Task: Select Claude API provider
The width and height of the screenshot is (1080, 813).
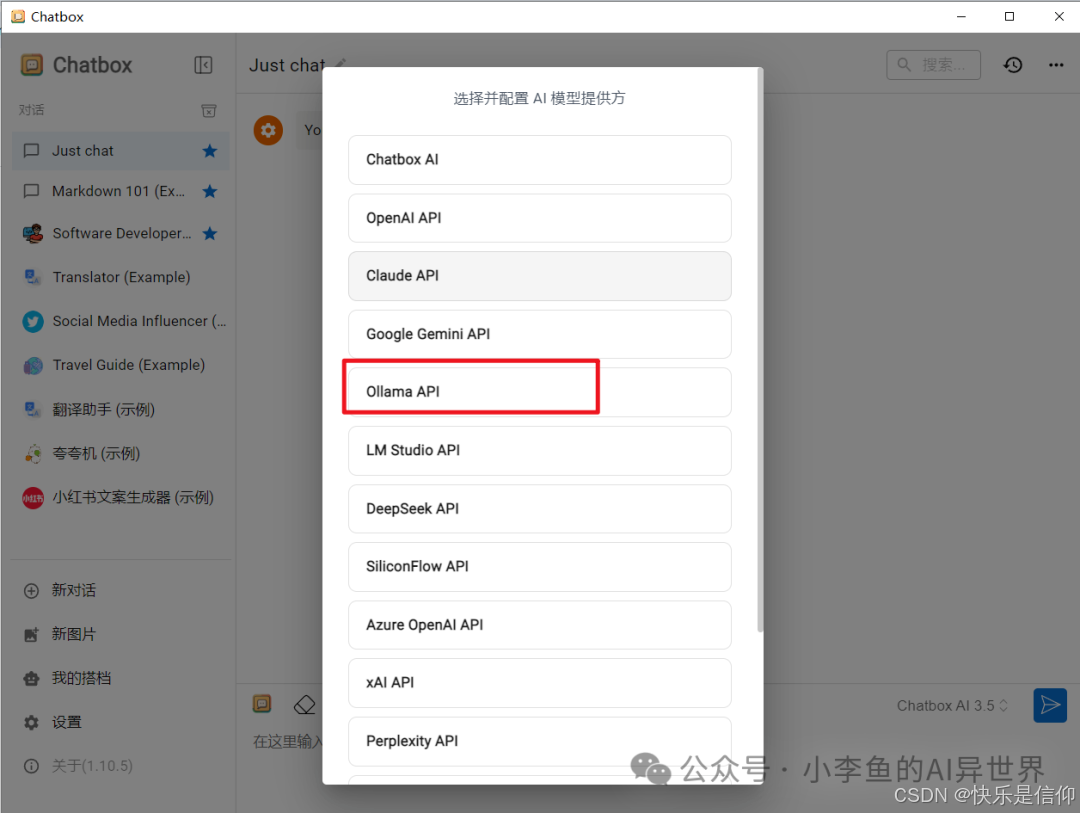Action: point(539,276)
